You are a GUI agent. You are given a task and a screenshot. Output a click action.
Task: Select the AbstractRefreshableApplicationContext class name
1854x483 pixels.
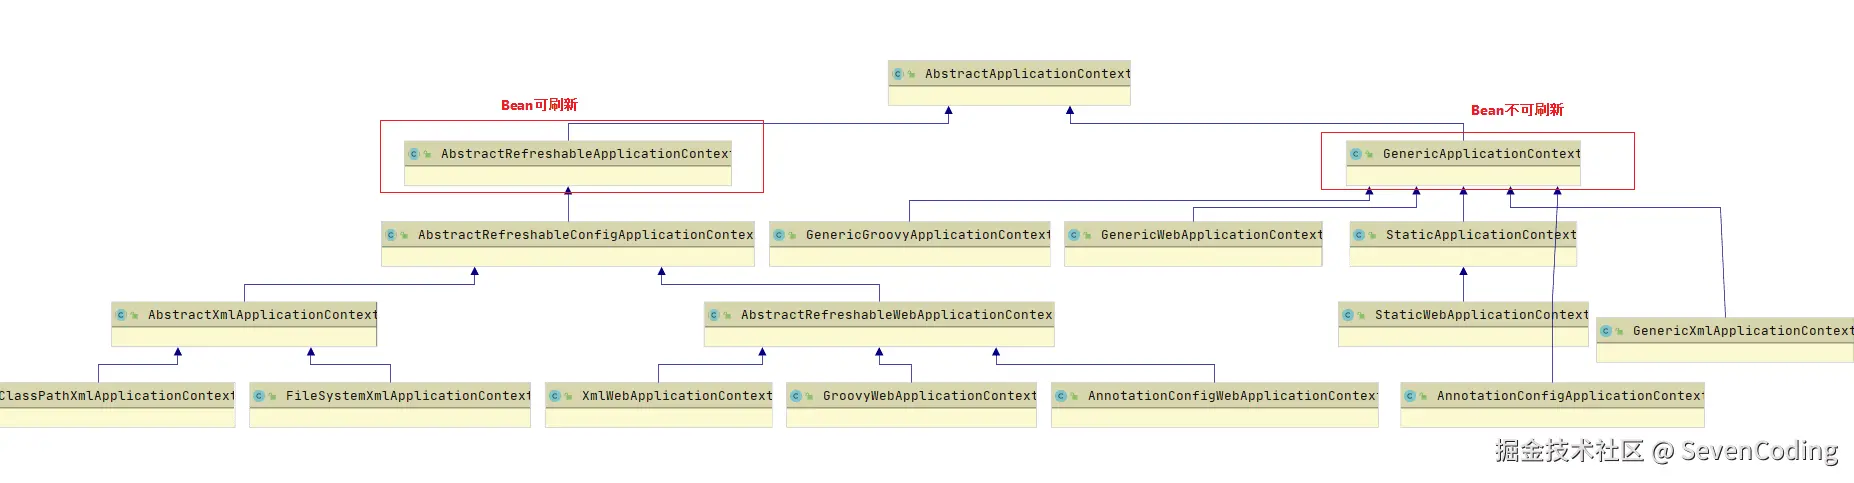(586, 154)
